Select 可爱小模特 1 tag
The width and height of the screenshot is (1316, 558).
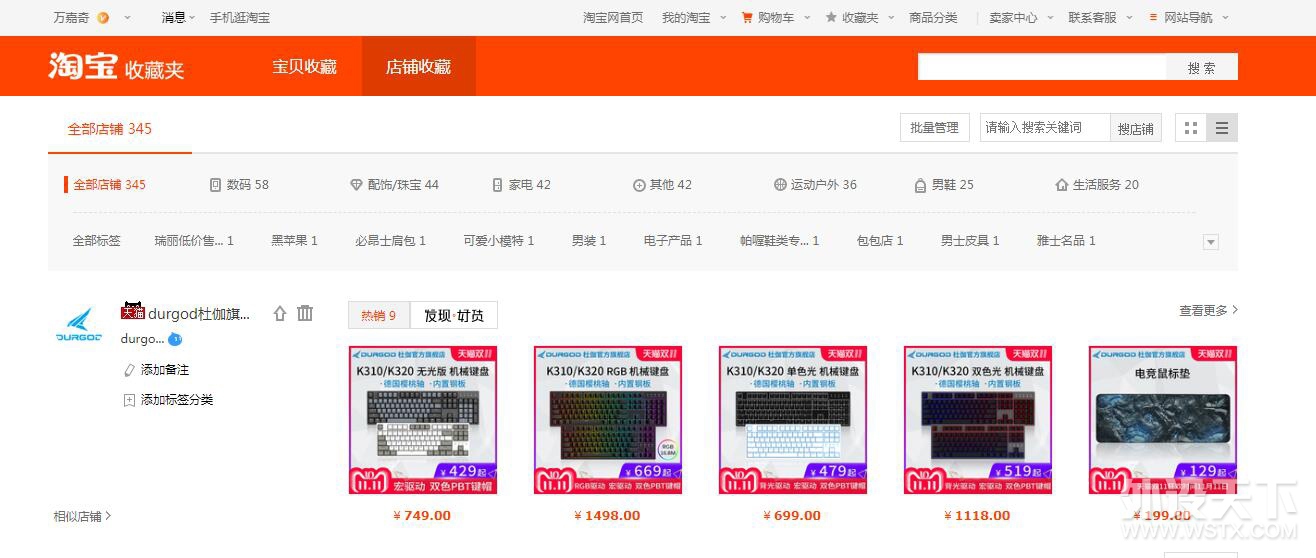(498, 241)
